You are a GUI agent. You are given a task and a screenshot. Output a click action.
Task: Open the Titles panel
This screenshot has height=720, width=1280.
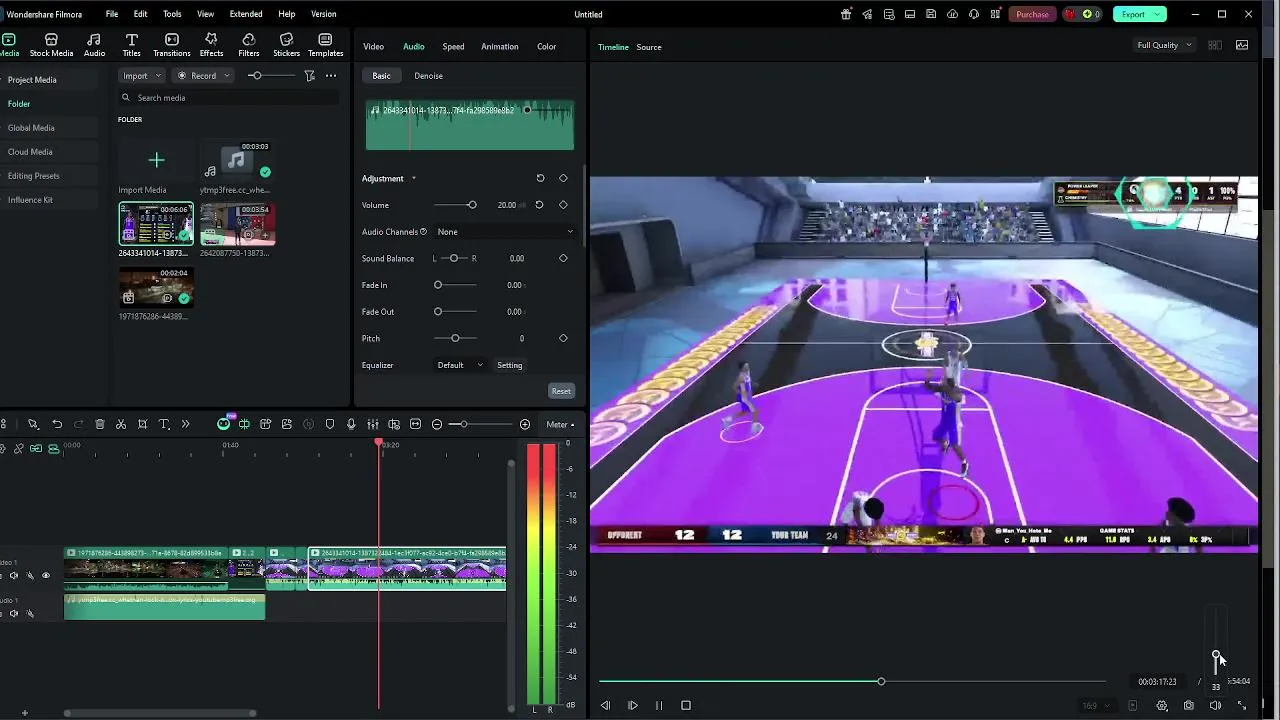[x=131, y=45]
